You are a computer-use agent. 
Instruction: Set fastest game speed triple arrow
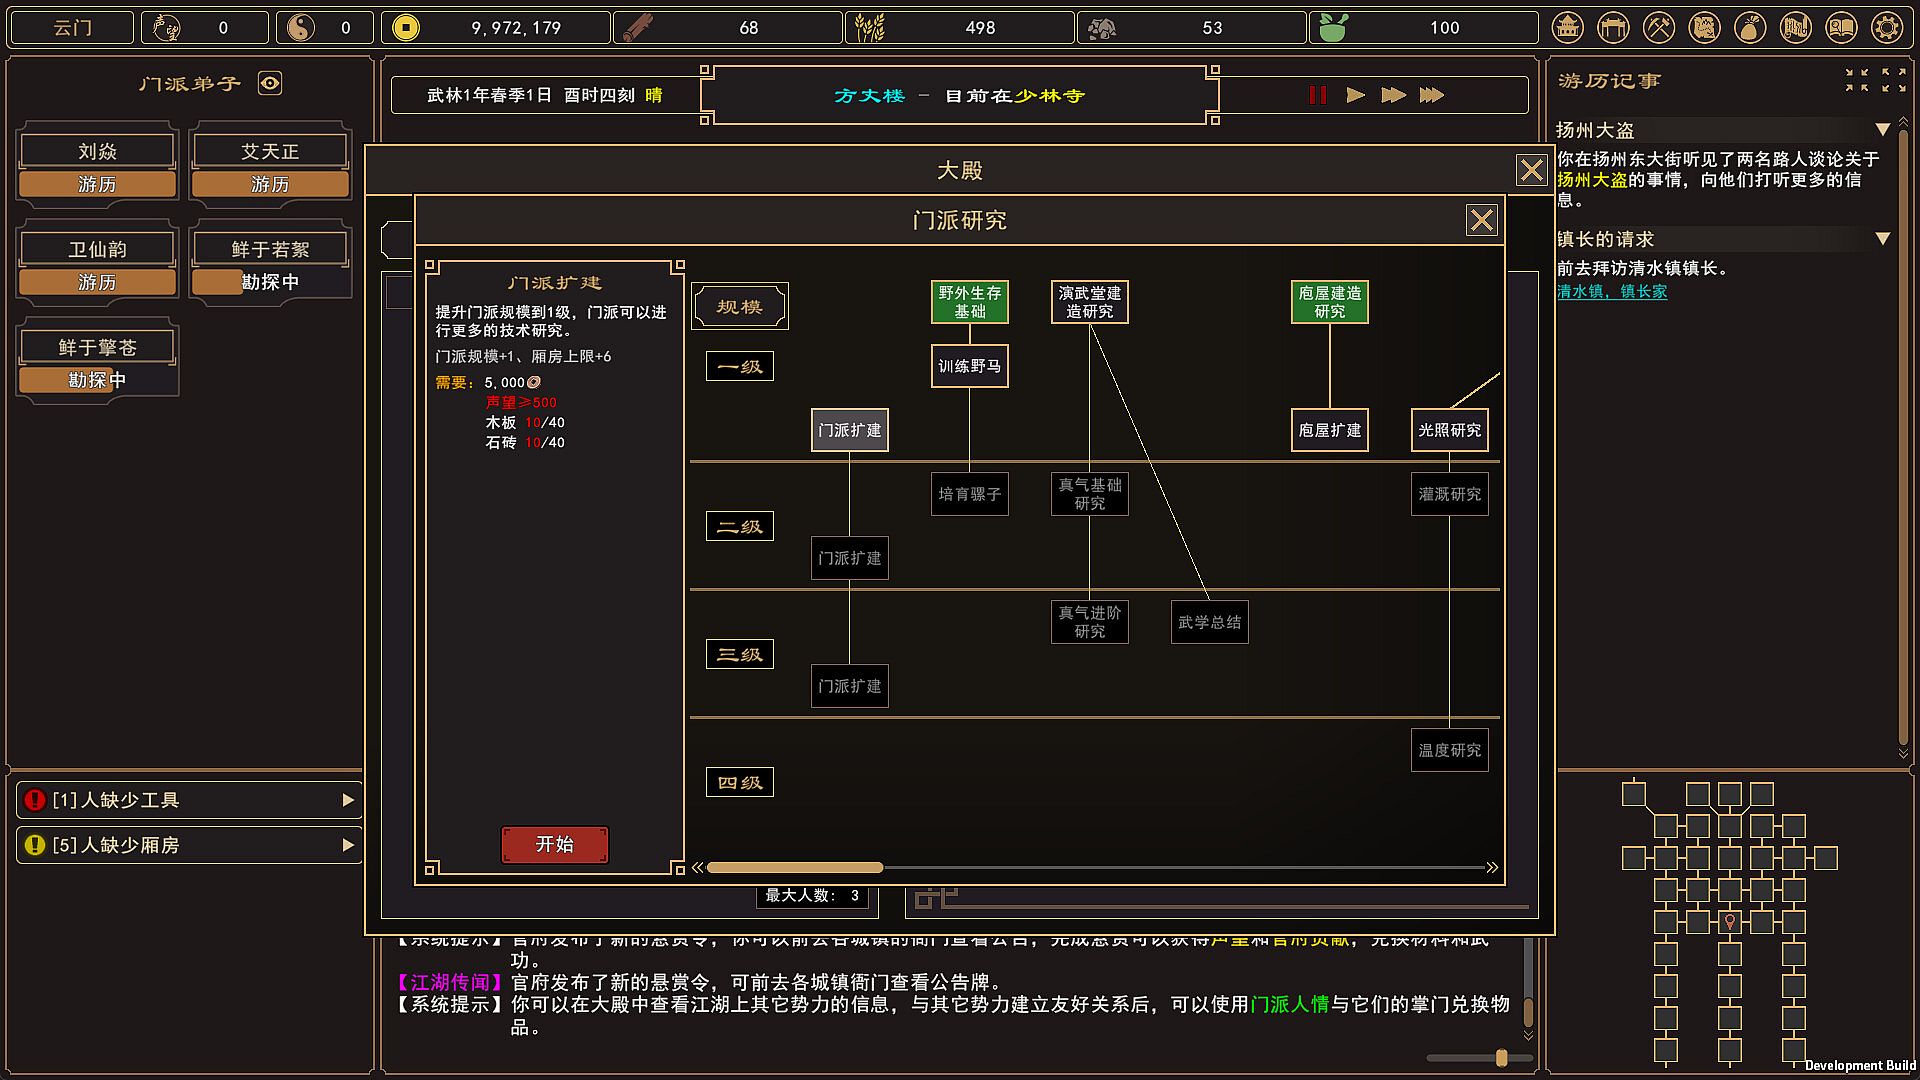[x=1432, y=95]
